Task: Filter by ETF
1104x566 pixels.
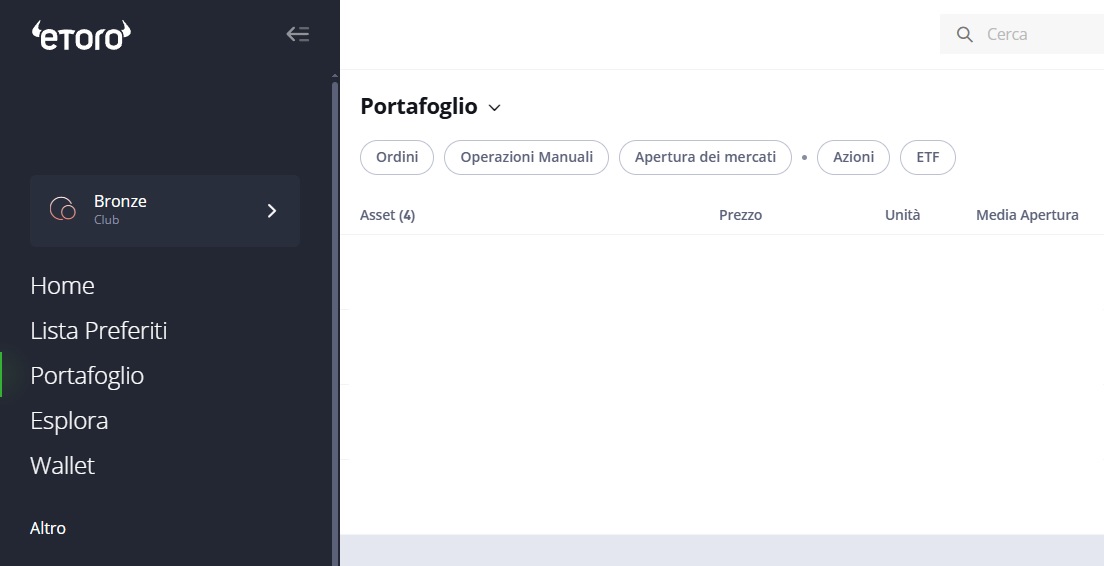Action: coord(928,157)
